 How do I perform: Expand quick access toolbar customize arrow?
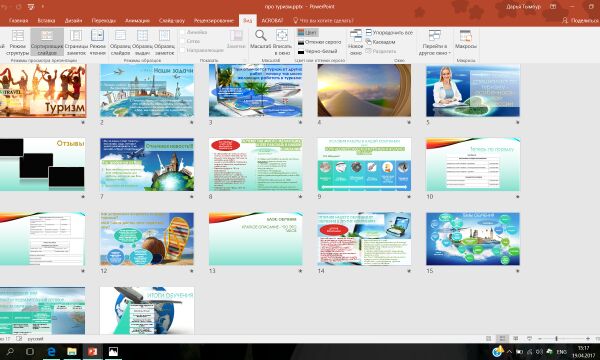coord(42,7)
